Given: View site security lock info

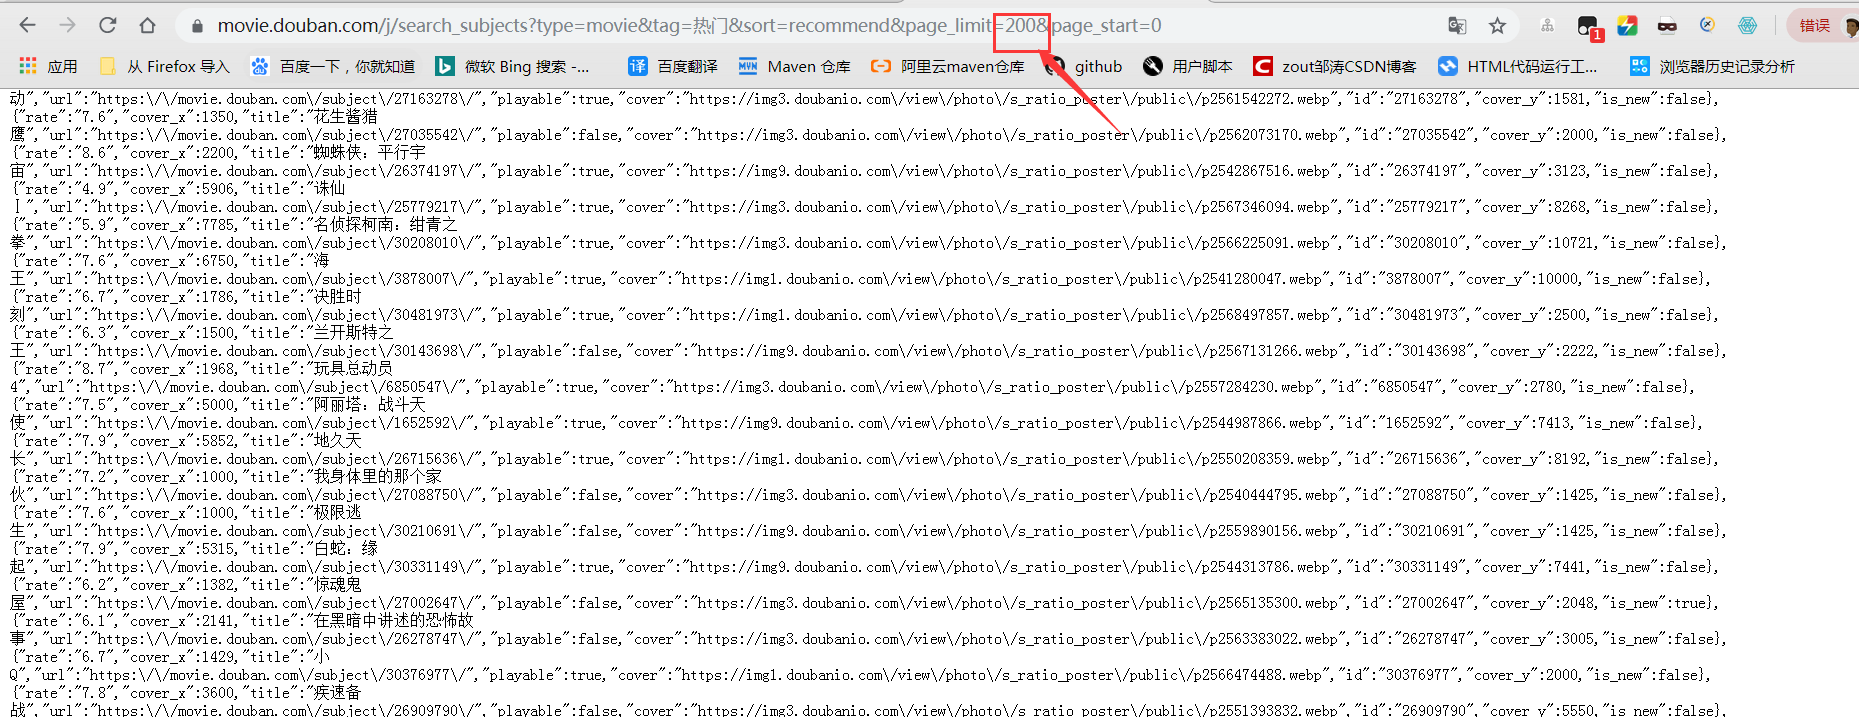Looking at the screenshot, I should point(197,26).
